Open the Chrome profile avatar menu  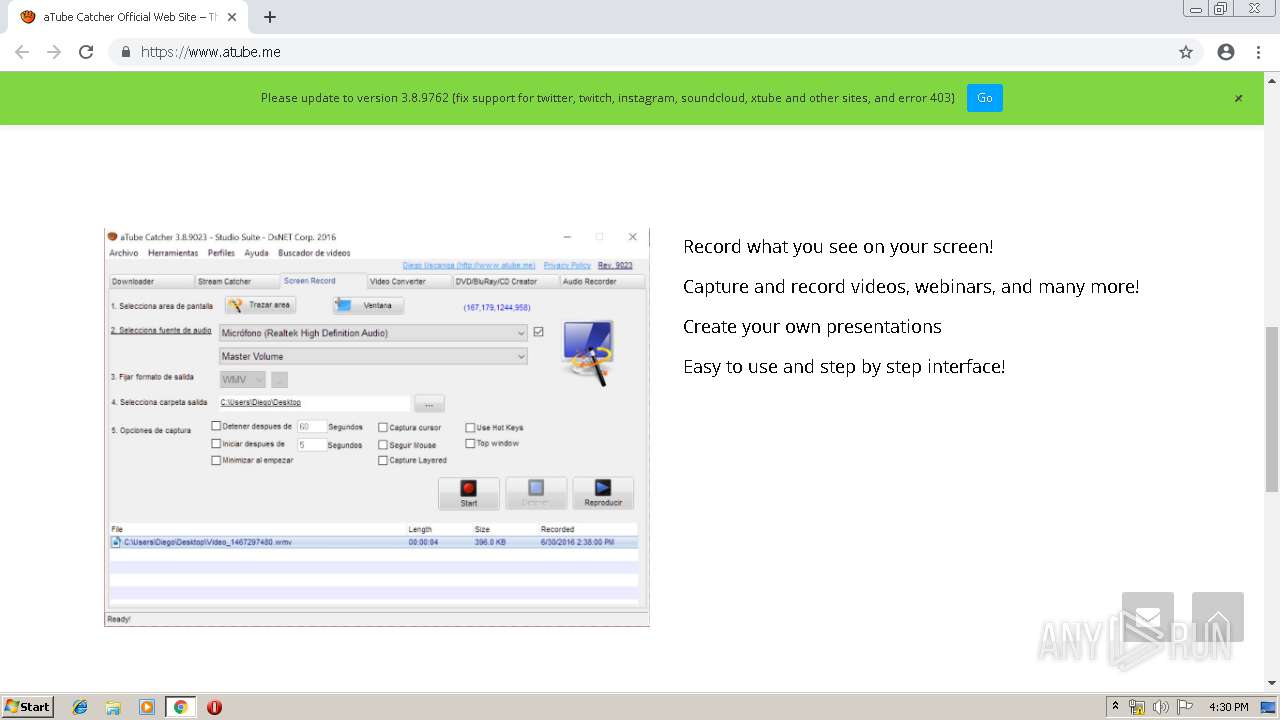1226,52
